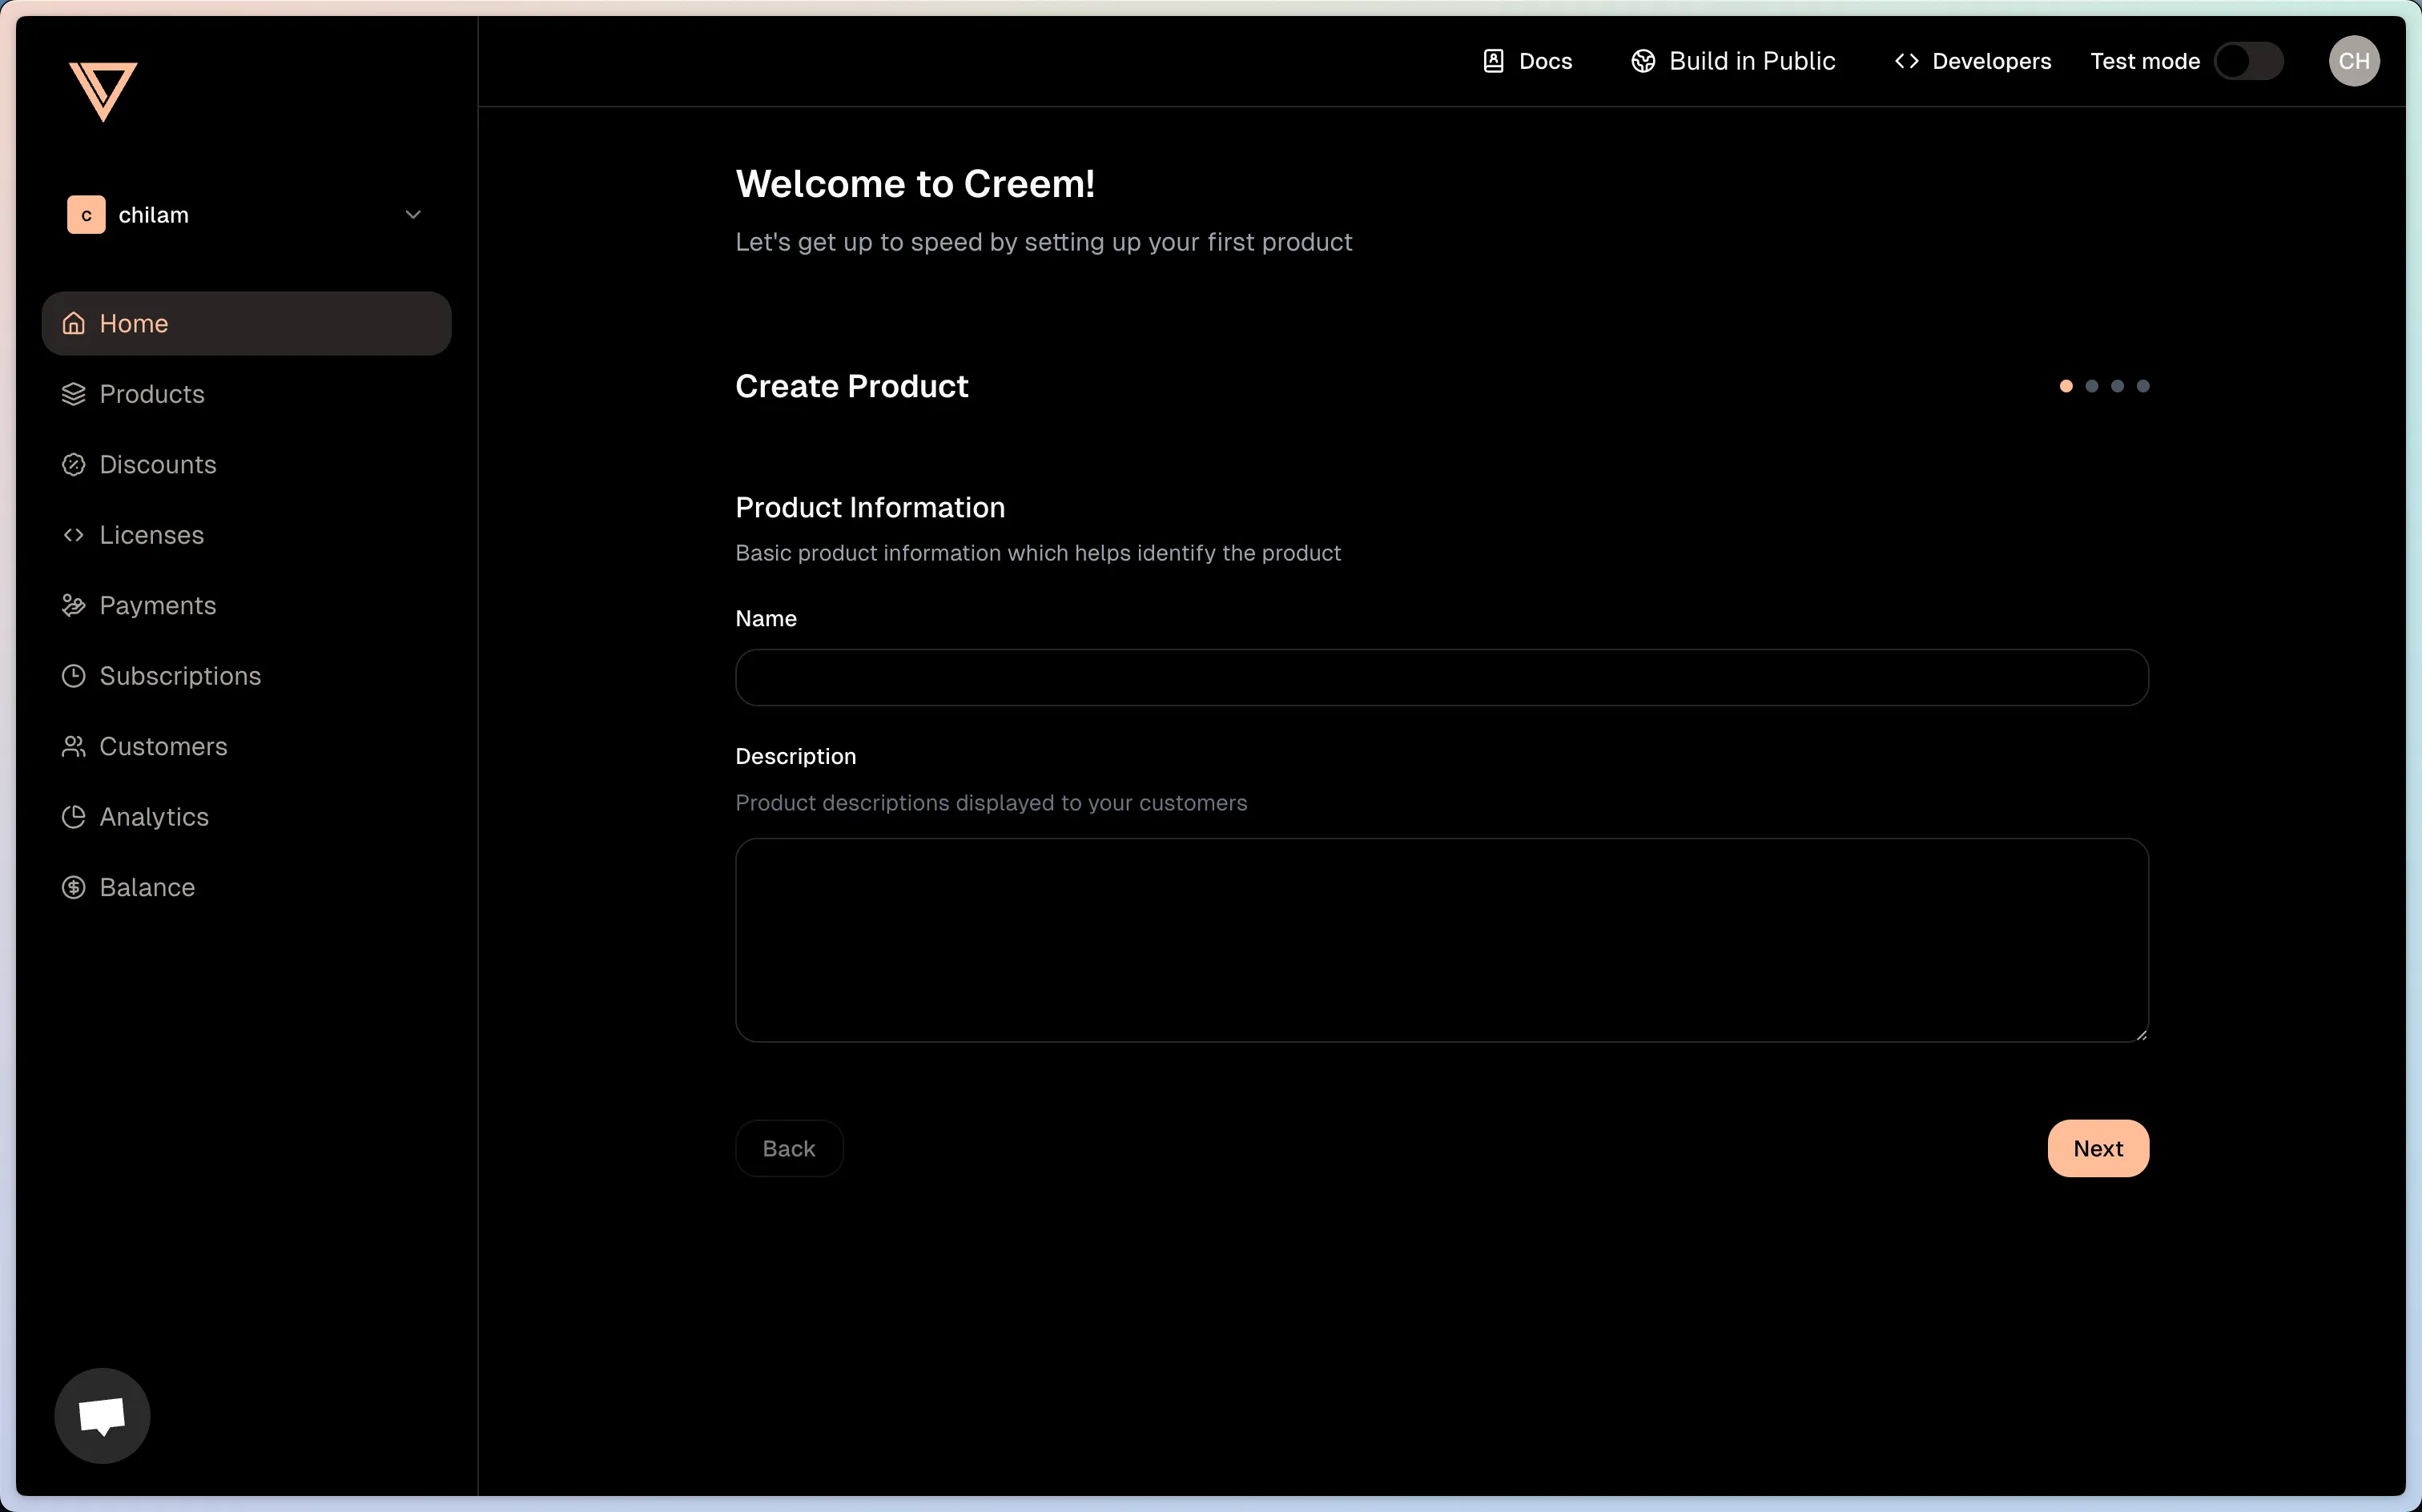Open the Payments section
The width and height of the screenshot is (2422, 1512).
[x=247, y=605]
